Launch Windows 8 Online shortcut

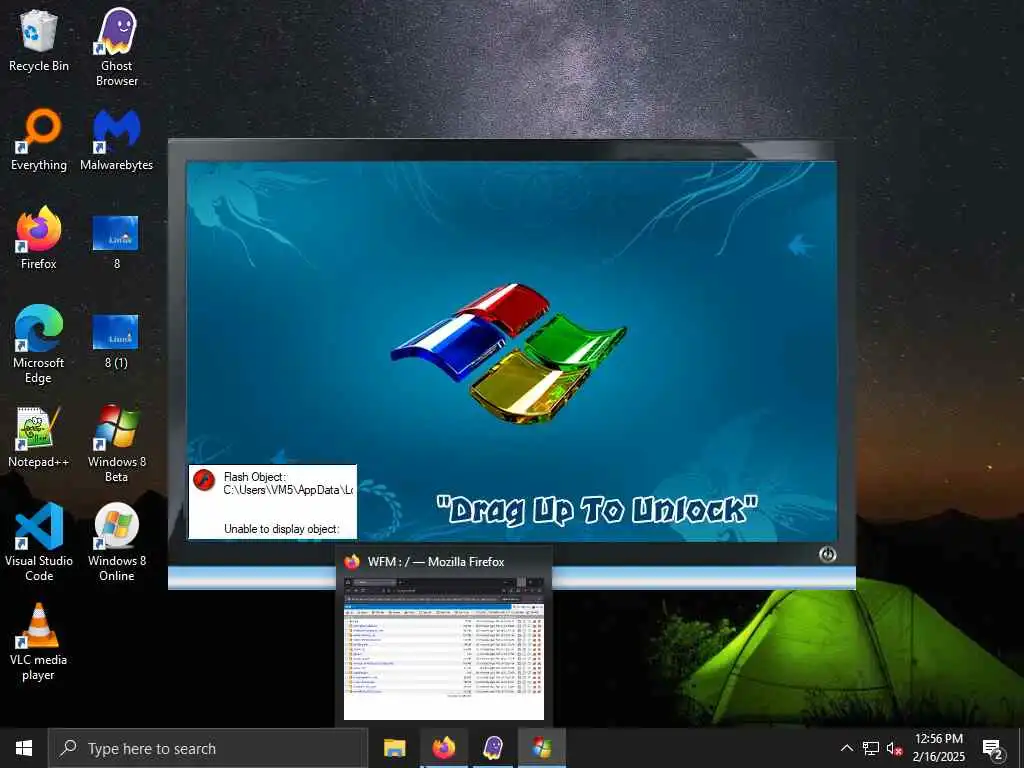pos(116,542)
